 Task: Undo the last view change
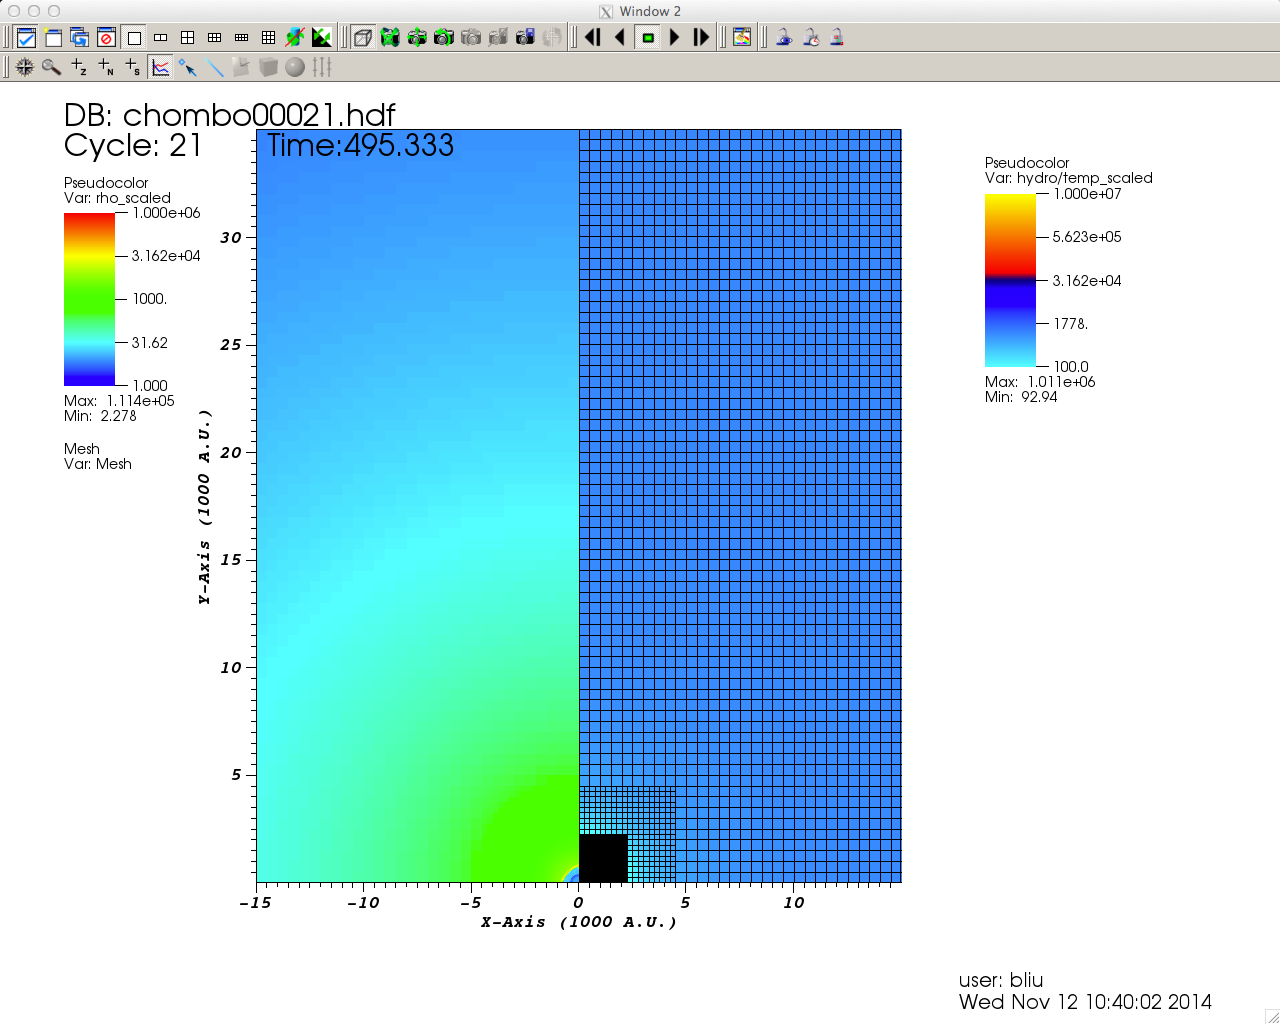(x=444, y=38)
